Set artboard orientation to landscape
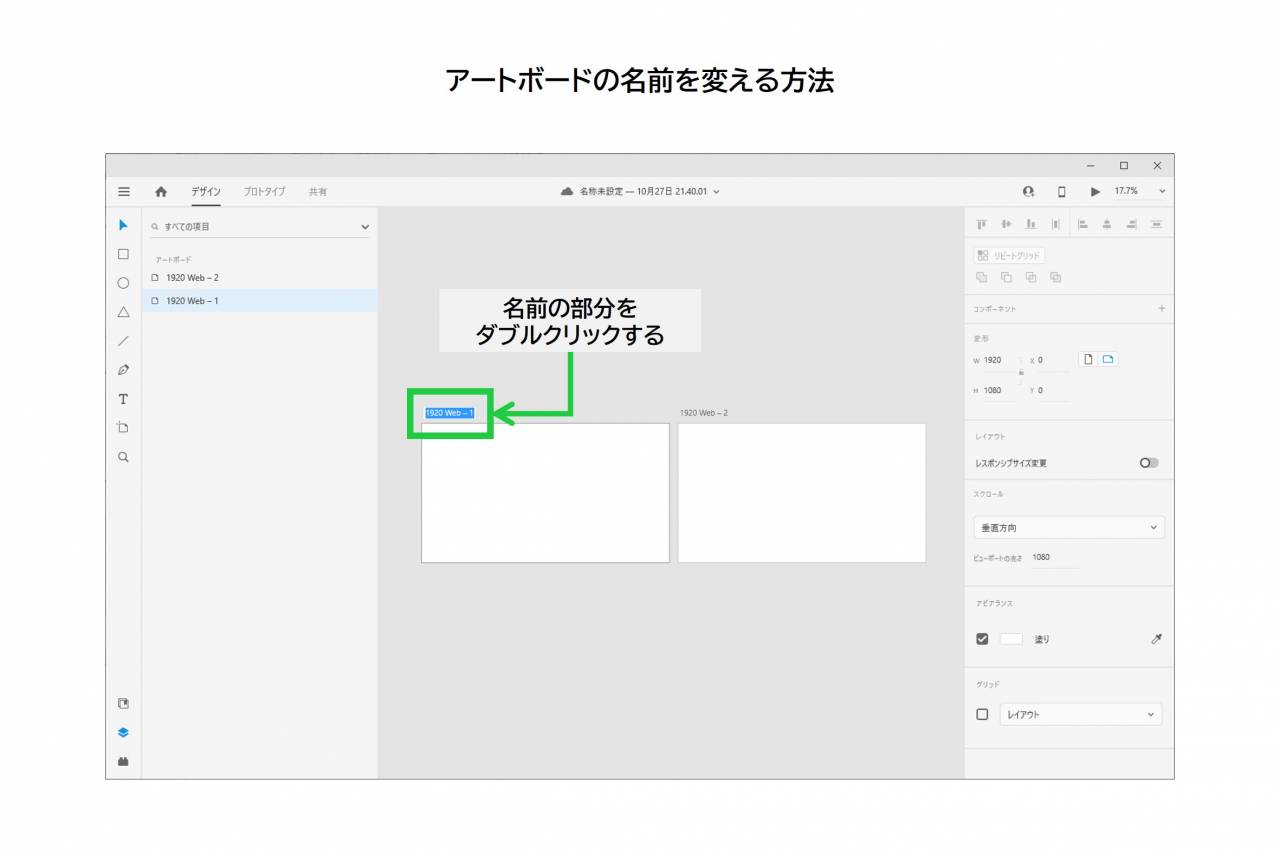This screenshot has width=1280, height=851. pyautogui.click(x=1108, y=359)
